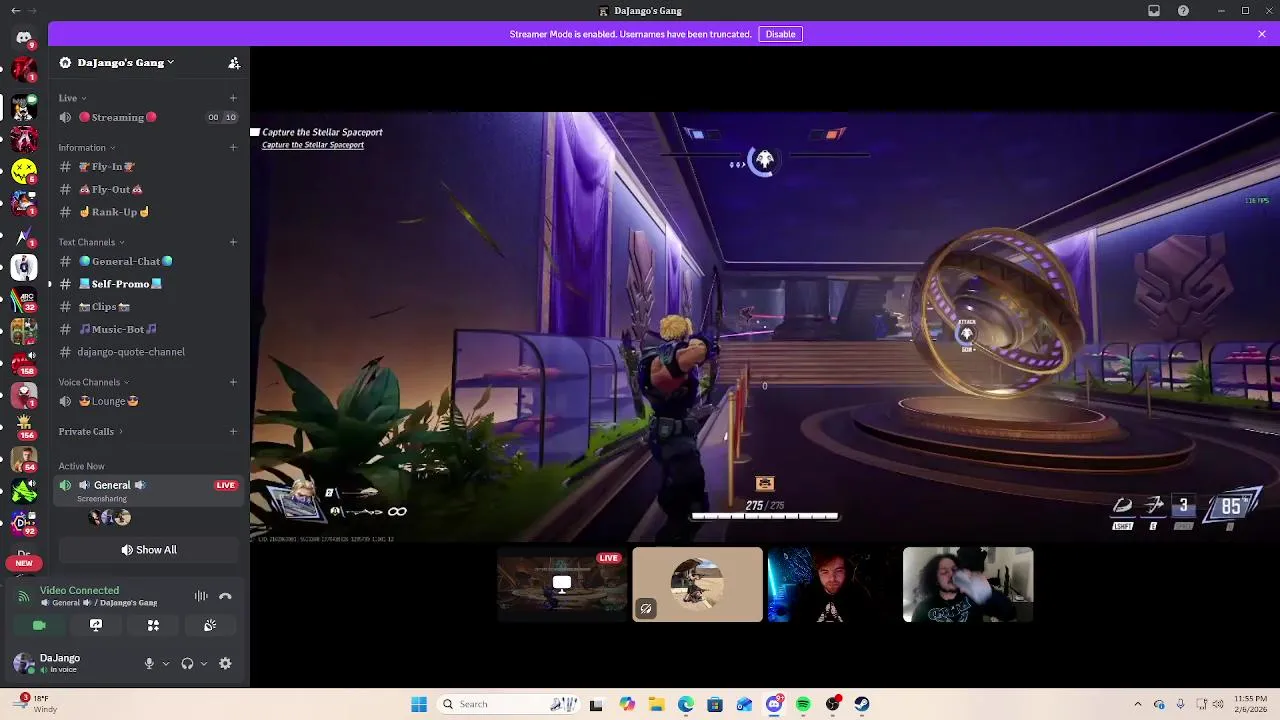Open microphone input options arrow

(x=166, y=663)
